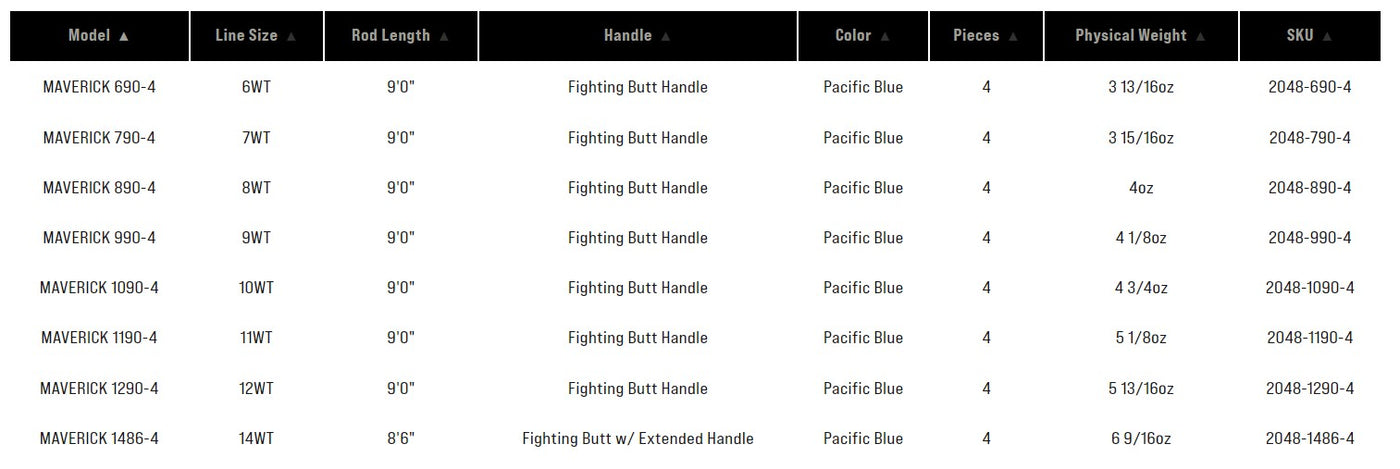Click the MAVERICK 1486-4 model name
The height and width of the screenshot is (469, 1400).
[99, 438]
